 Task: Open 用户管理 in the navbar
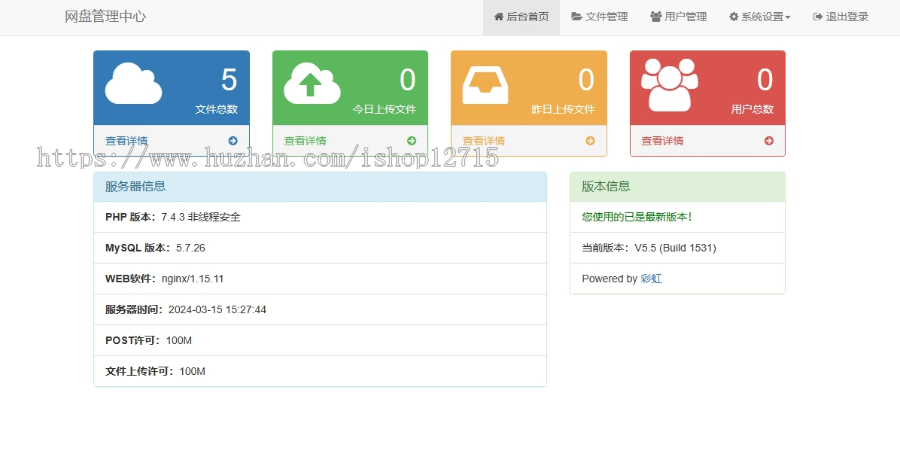678,17
